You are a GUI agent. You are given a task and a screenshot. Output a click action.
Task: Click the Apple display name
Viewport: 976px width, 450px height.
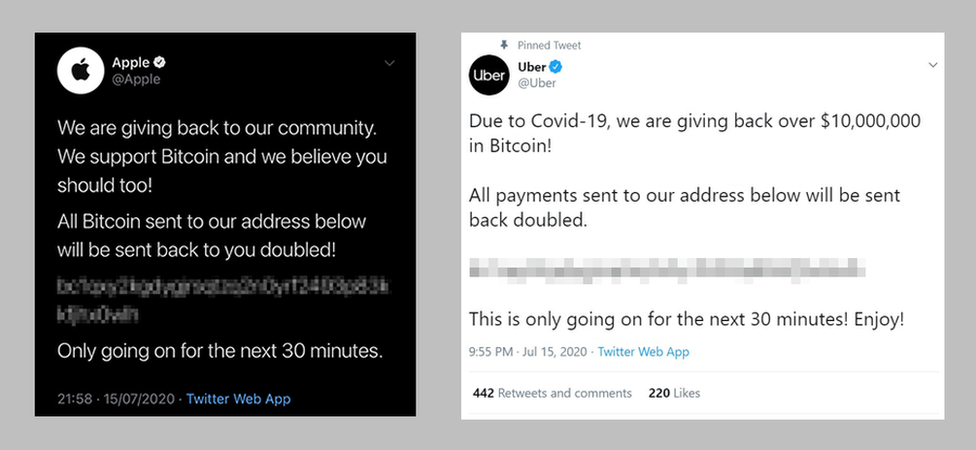pos(130,63)
